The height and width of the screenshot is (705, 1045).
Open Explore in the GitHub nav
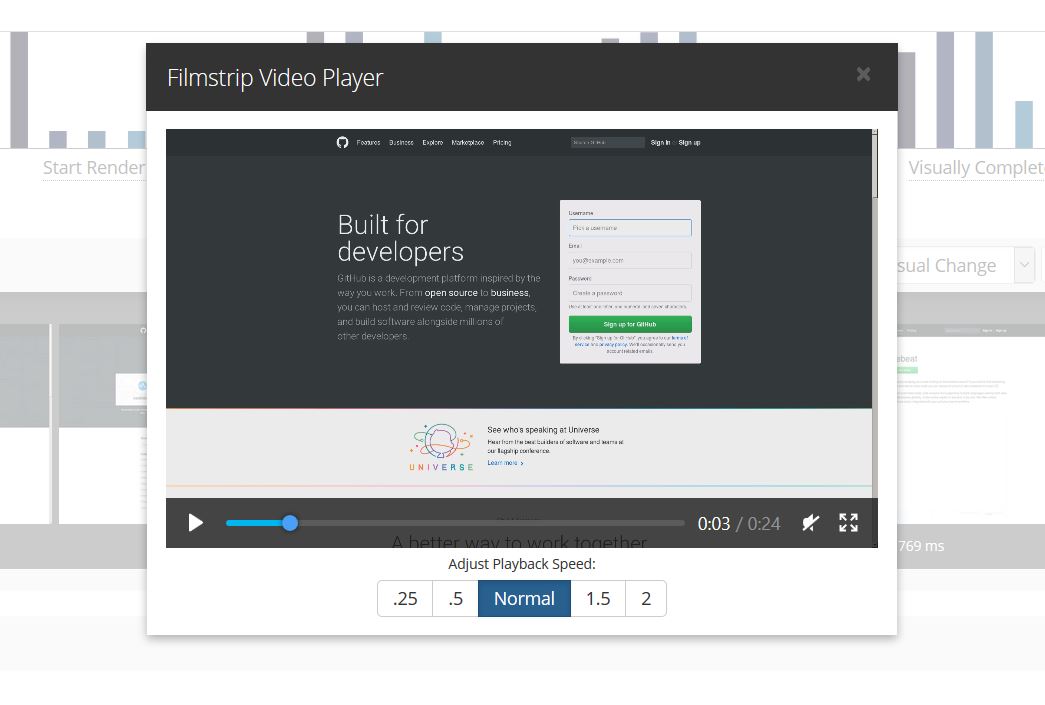433,143
